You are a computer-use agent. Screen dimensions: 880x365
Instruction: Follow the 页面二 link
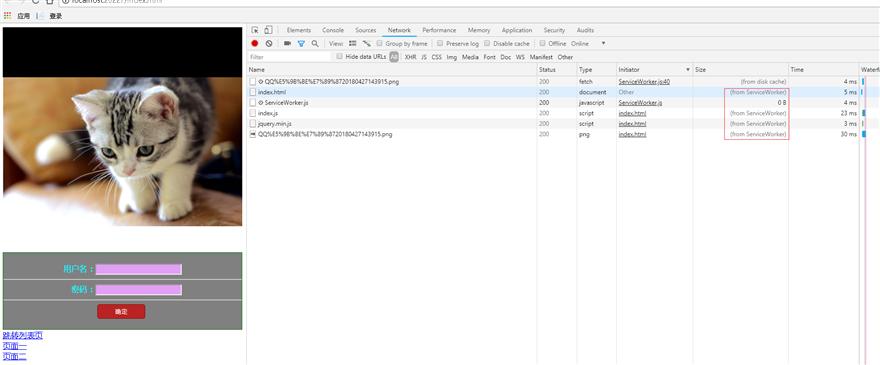point(15,356)
